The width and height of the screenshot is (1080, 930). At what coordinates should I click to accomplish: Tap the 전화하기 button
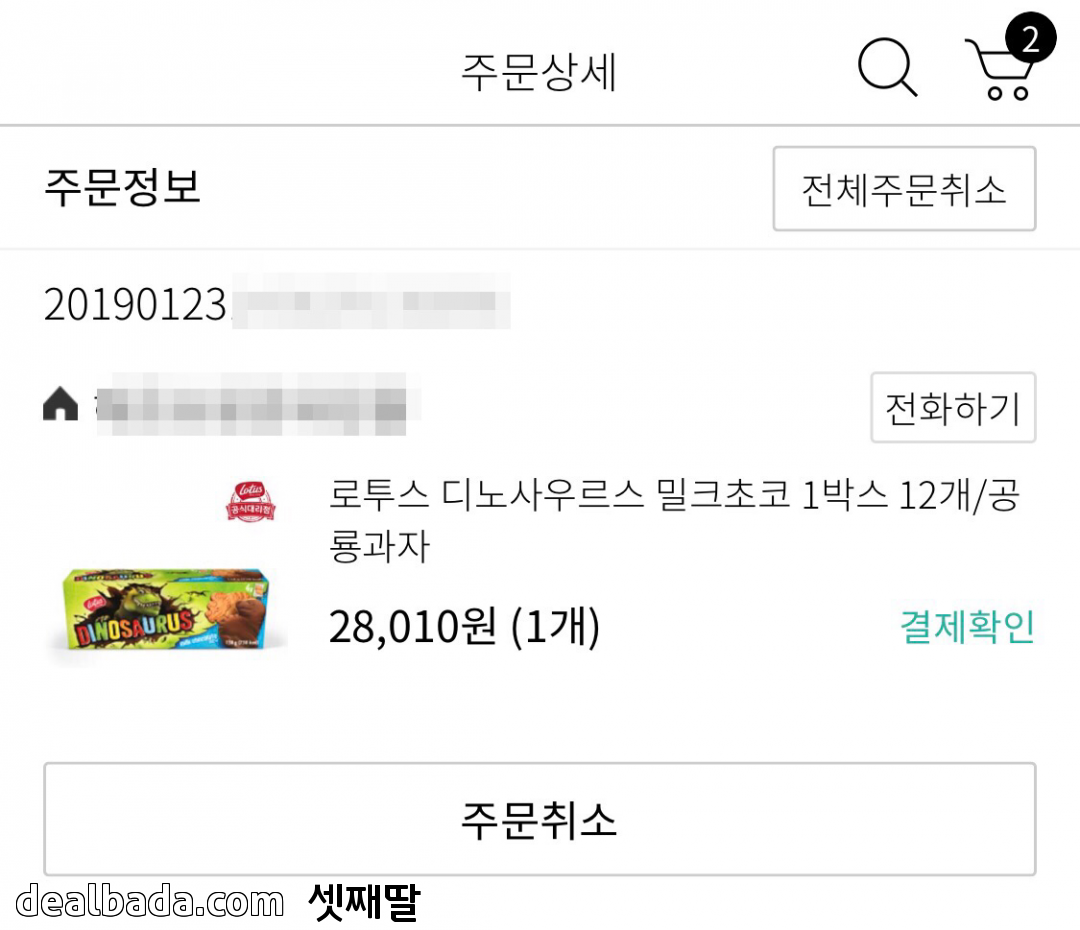pyautogui.click(x=952, y=407)
